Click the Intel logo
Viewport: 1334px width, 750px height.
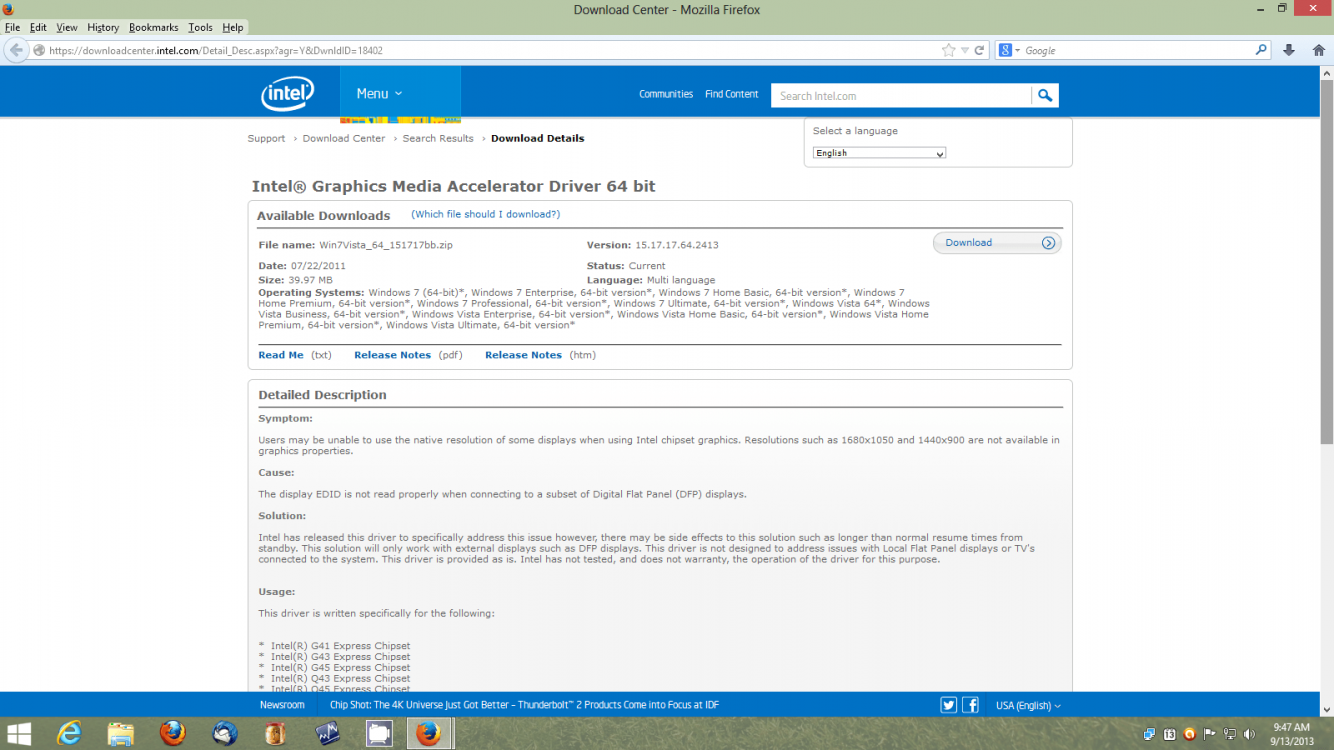[288, 94]
